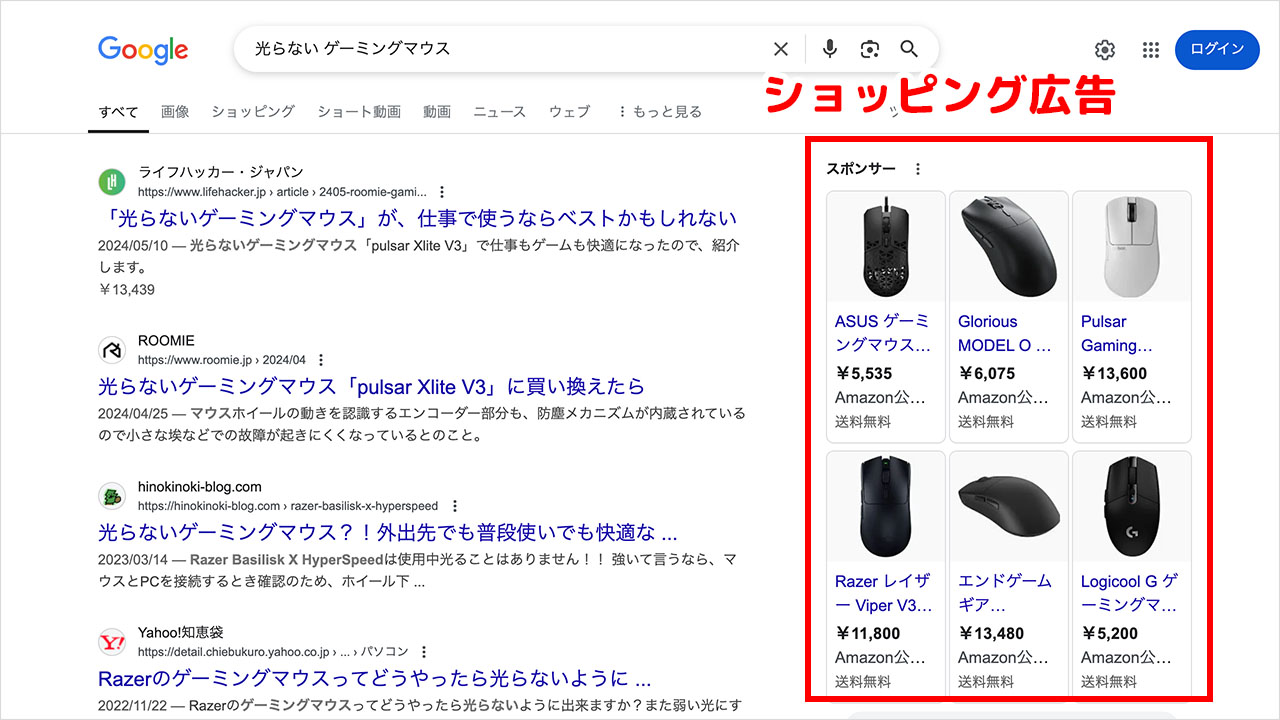The image size is (1280, 720).
Task: Clear the search box with X icon
Action: click(x=781, y=49)
